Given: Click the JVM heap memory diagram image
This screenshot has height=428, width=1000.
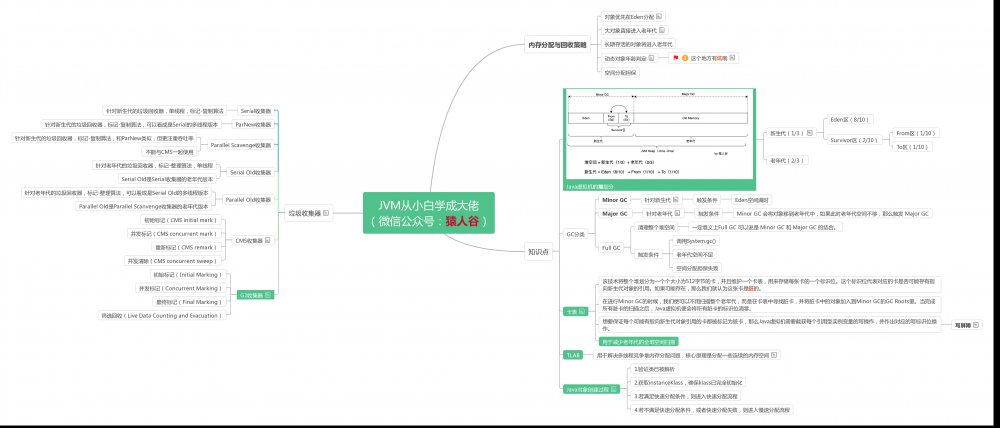Looking at the screenshot, I should click(x=660, y=135).
